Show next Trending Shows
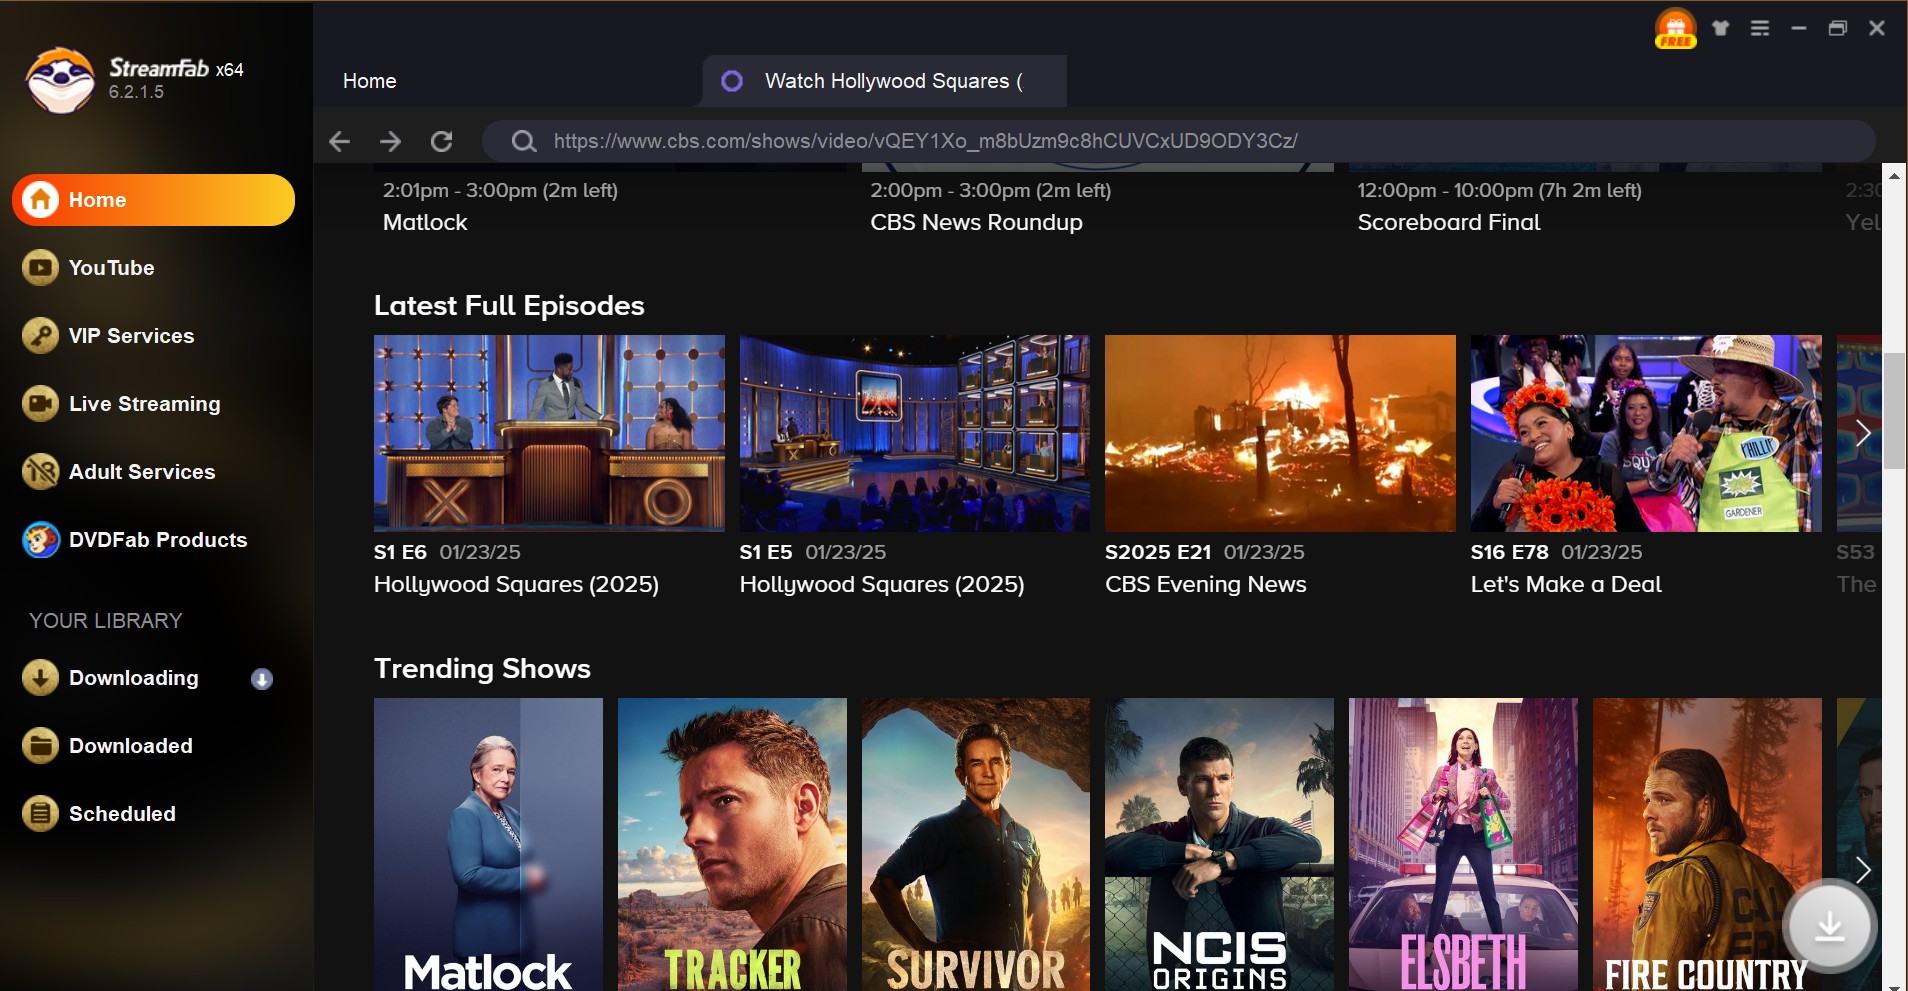The width and height of the screenshot is (1908, 991). click(x=1863, y=870)
